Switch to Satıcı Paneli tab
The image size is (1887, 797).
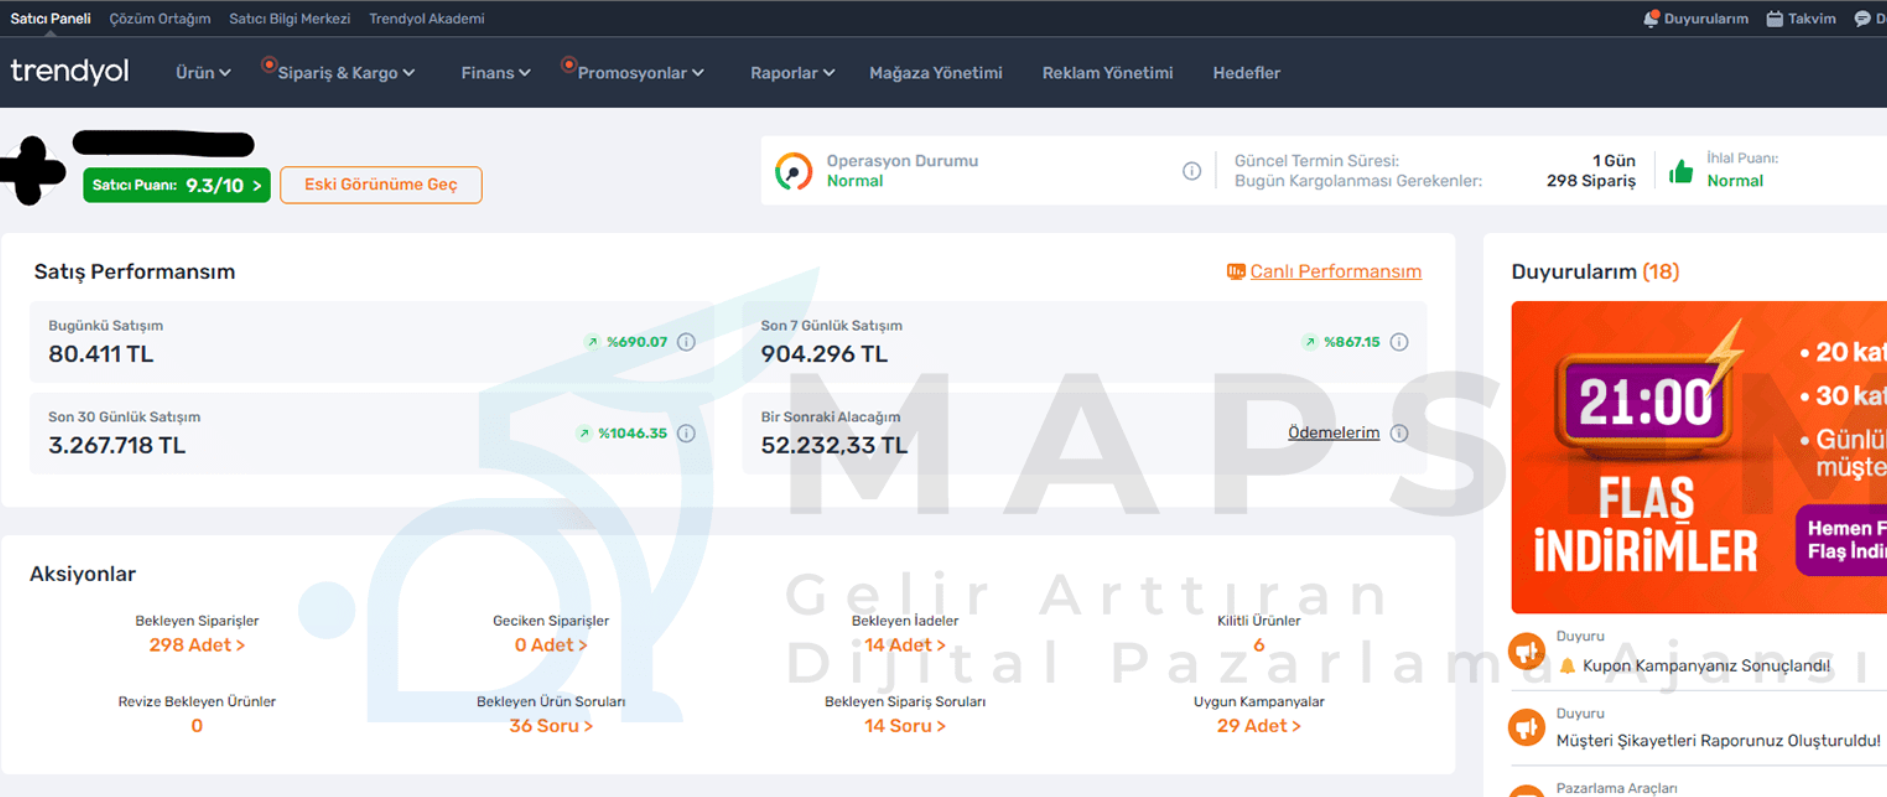(50, 18)
